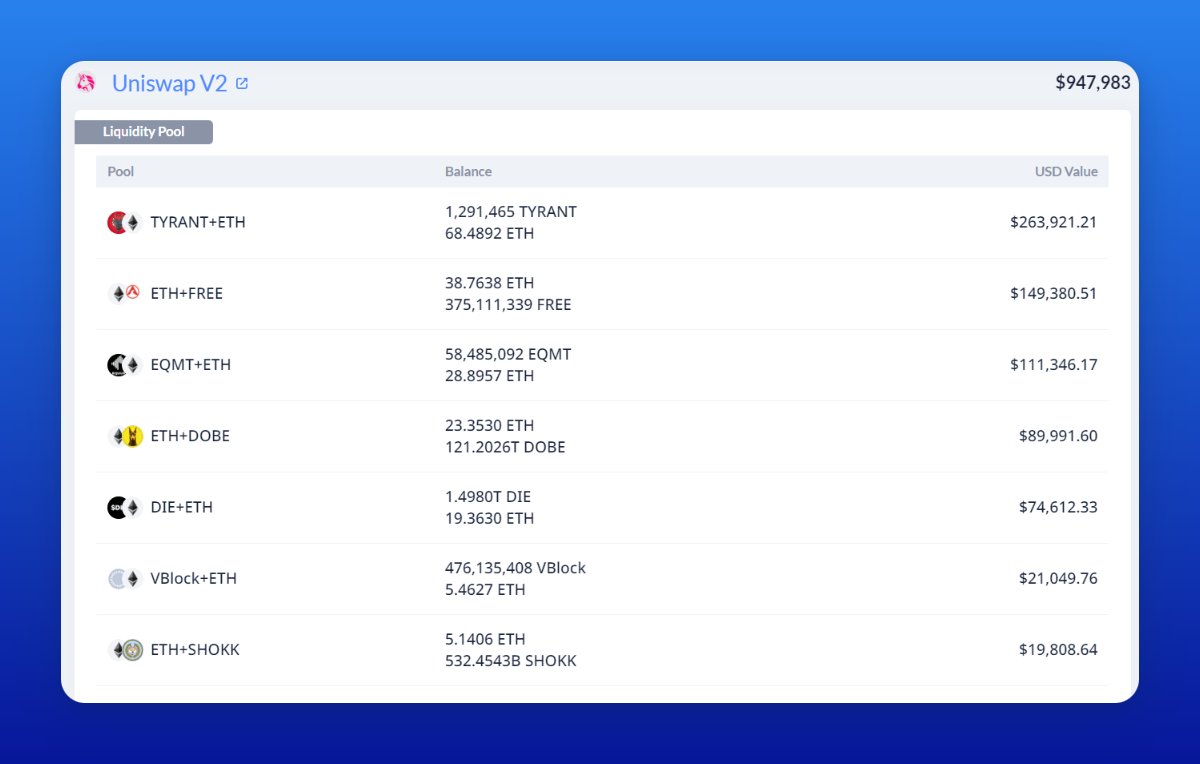The width and height of the screenshot is (1200, 764).
Task: Click the EQMT+ETH token pair icon
Action: pos(124,365)
